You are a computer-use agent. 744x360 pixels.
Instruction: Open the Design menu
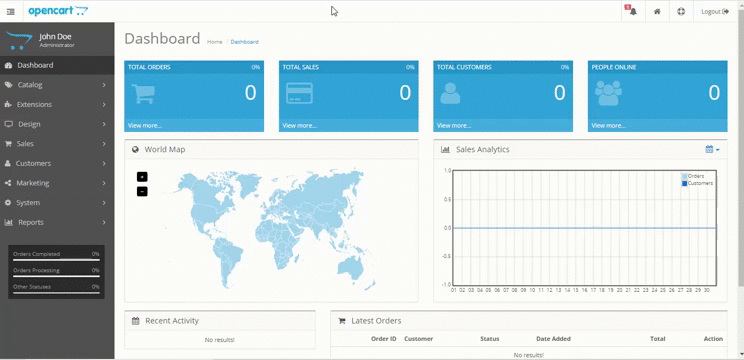coord(57,124)
